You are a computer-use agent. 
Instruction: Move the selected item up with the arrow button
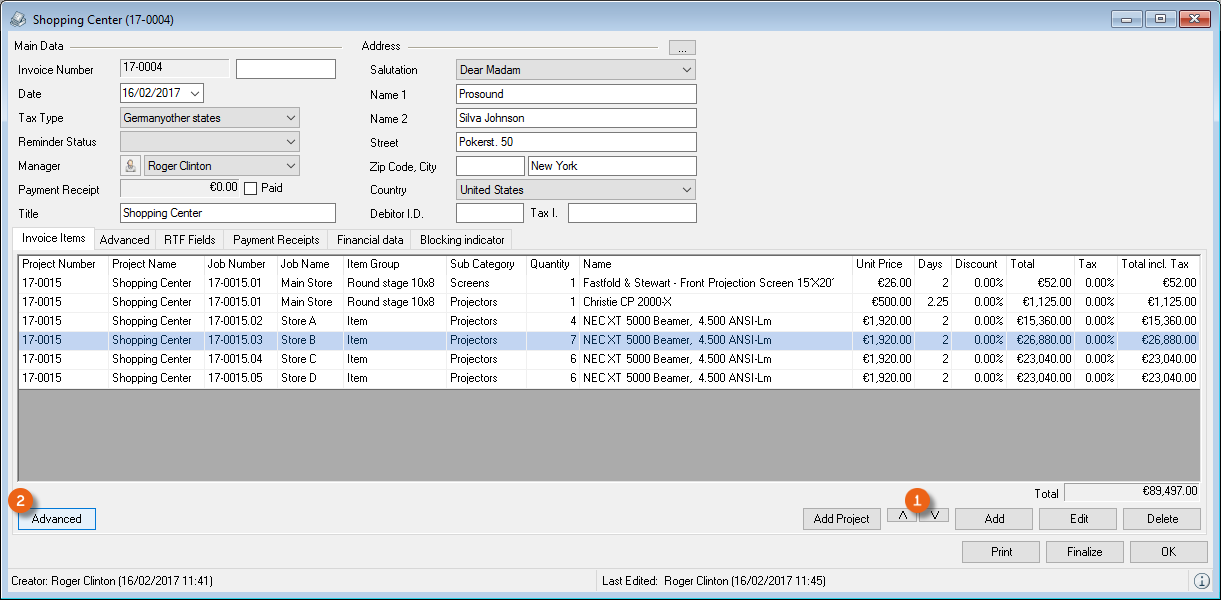tap(901, 518)
